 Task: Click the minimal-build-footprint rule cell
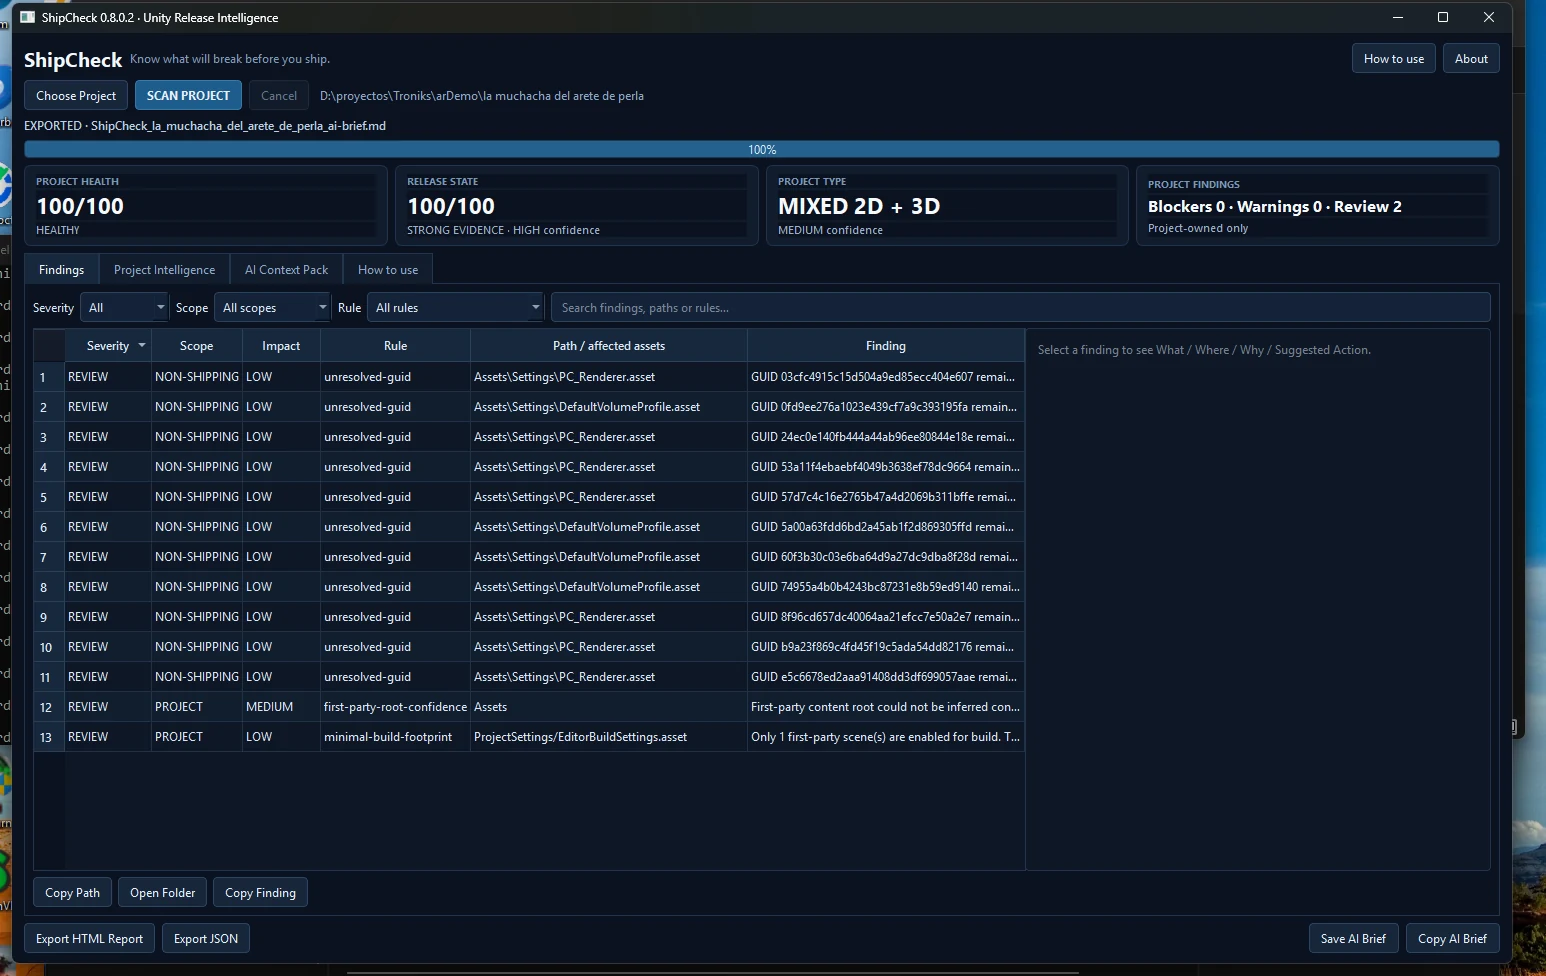395,737
